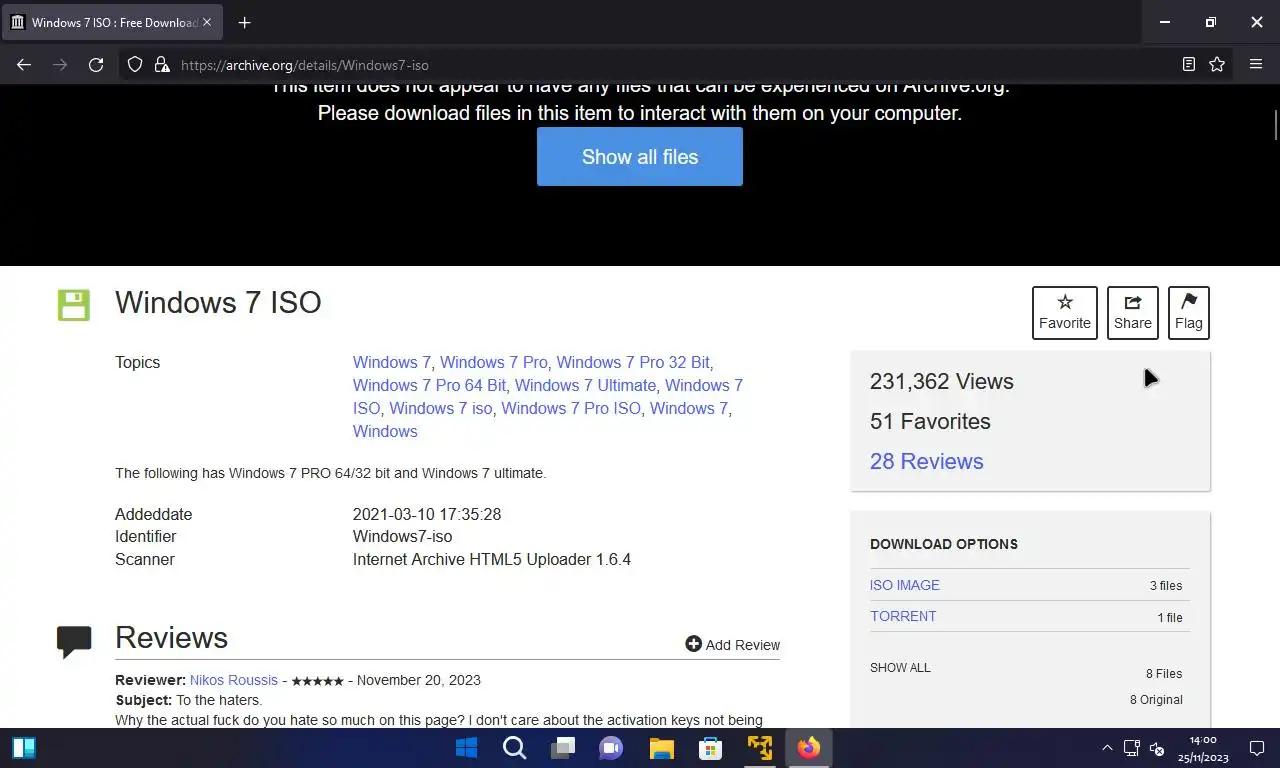
Task: Select the 3 files count text
Action: [1166, 586]
